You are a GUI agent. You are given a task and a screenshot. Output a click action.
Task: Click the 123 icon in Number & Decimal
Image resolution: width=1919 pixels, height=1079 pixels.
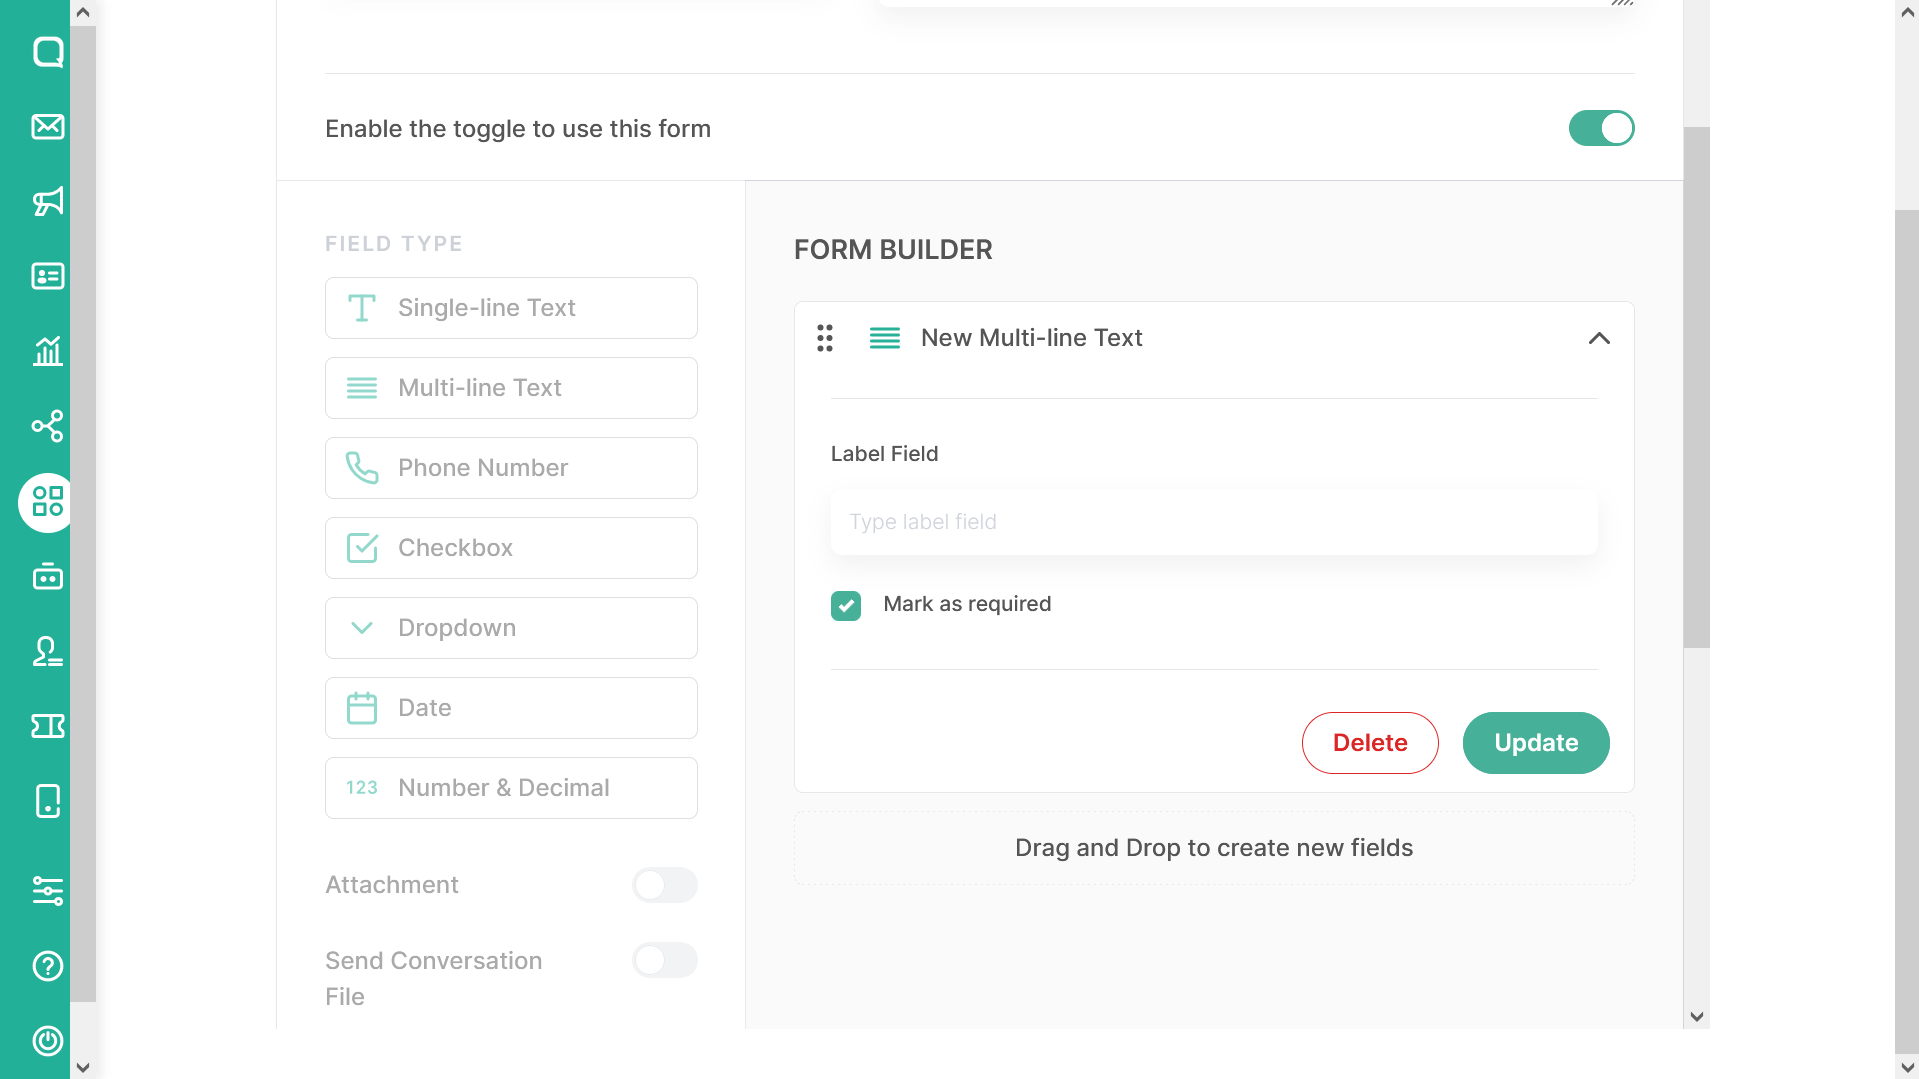click(x=362, y=788)
